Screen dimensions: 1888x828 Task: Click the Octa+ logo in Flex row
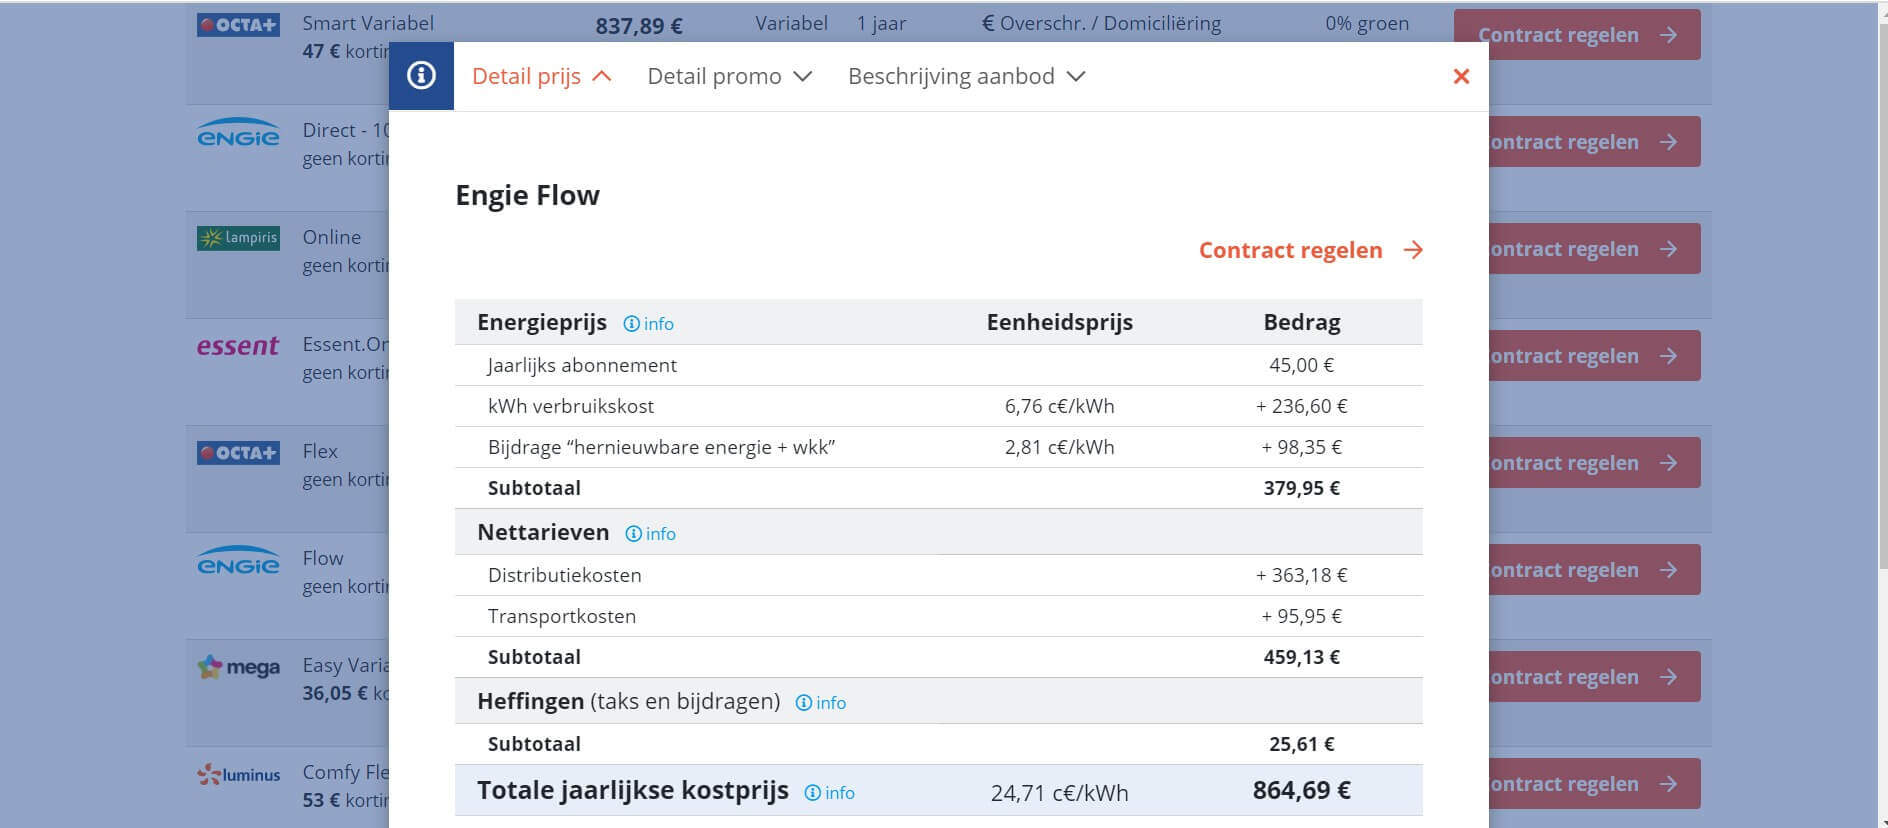pos(238,453)
